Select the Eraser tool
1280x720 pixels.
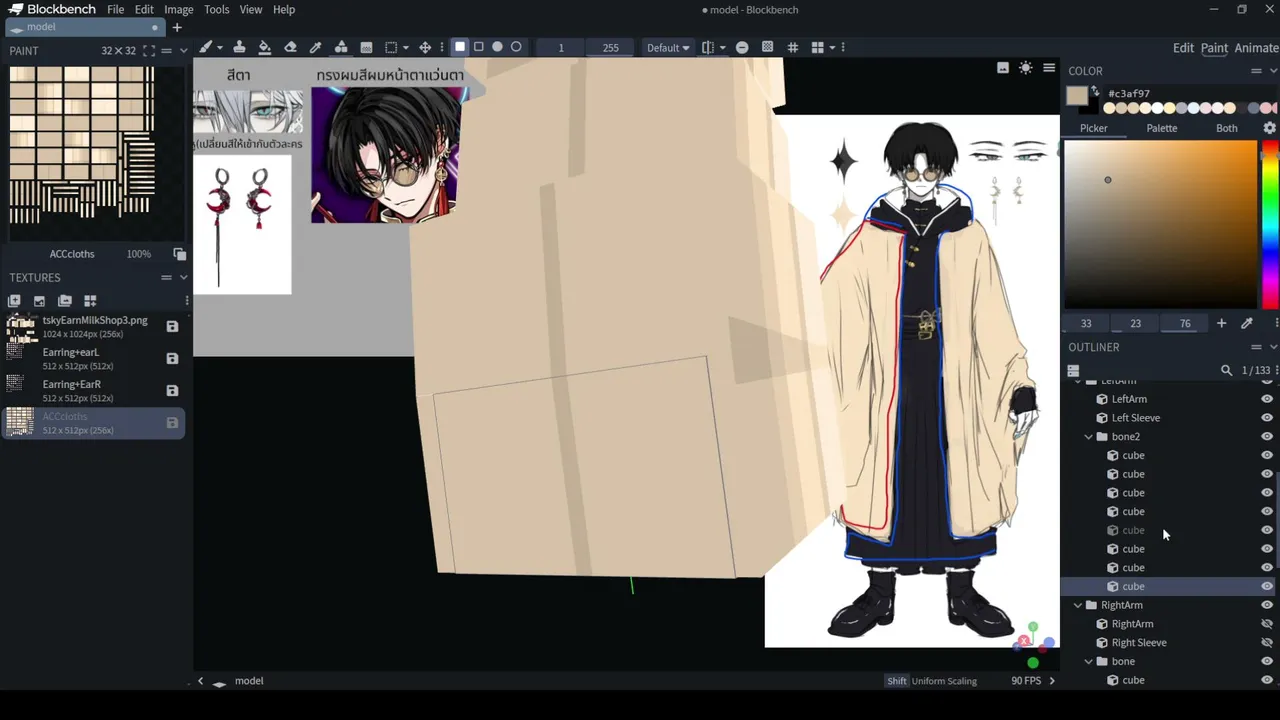tap(290, 47)
